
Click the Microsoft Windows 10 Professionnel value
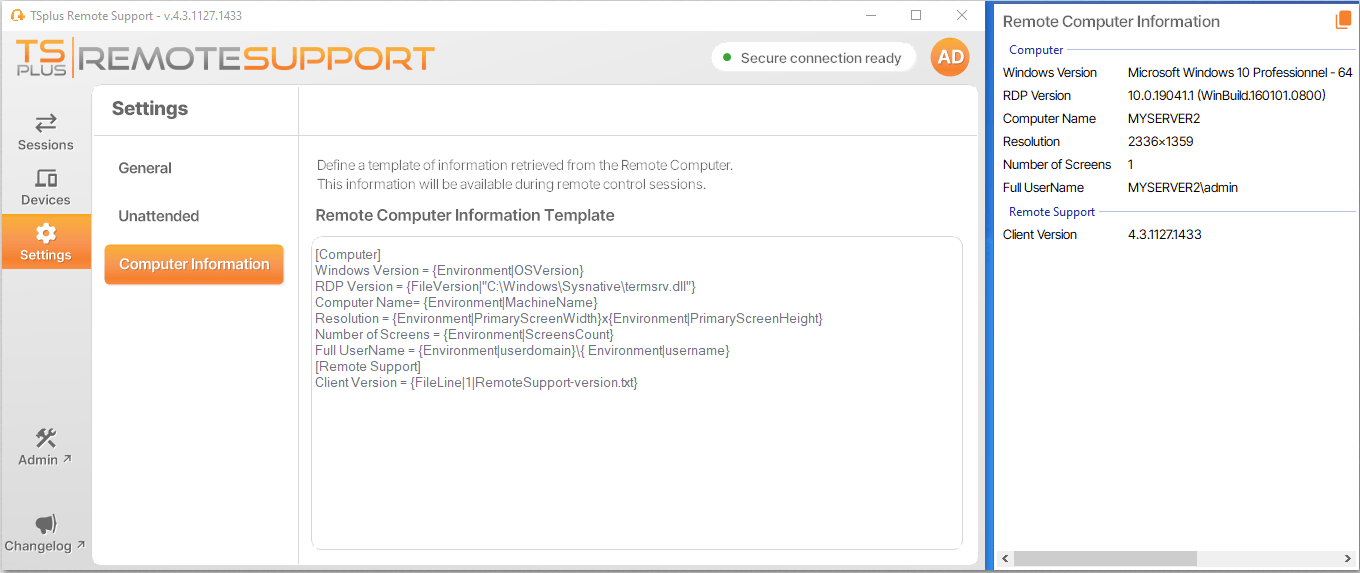coord(1240,72)
